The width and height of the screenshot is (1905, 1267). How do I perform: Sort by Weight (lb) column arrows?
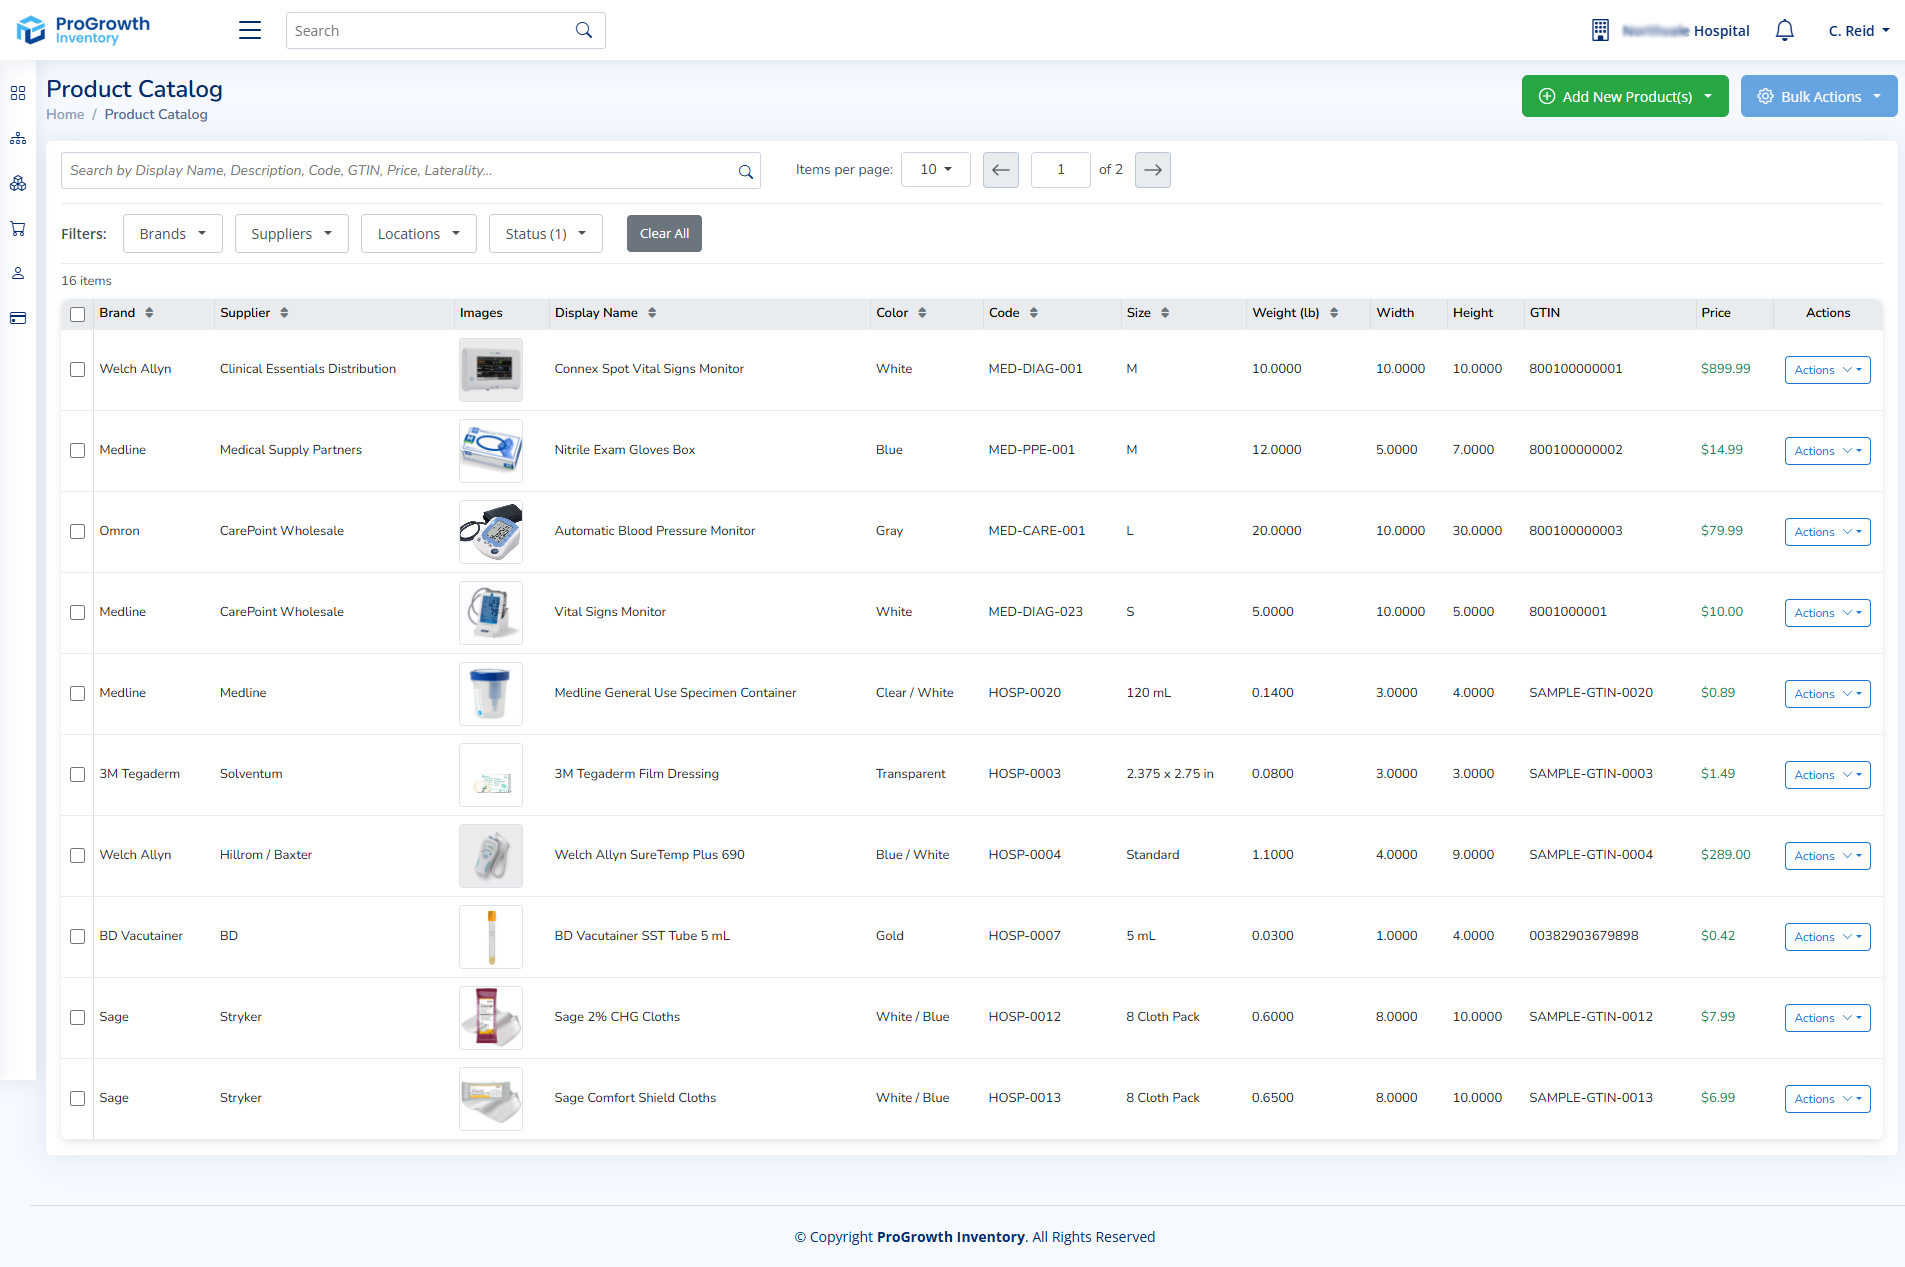[1334, 313]
